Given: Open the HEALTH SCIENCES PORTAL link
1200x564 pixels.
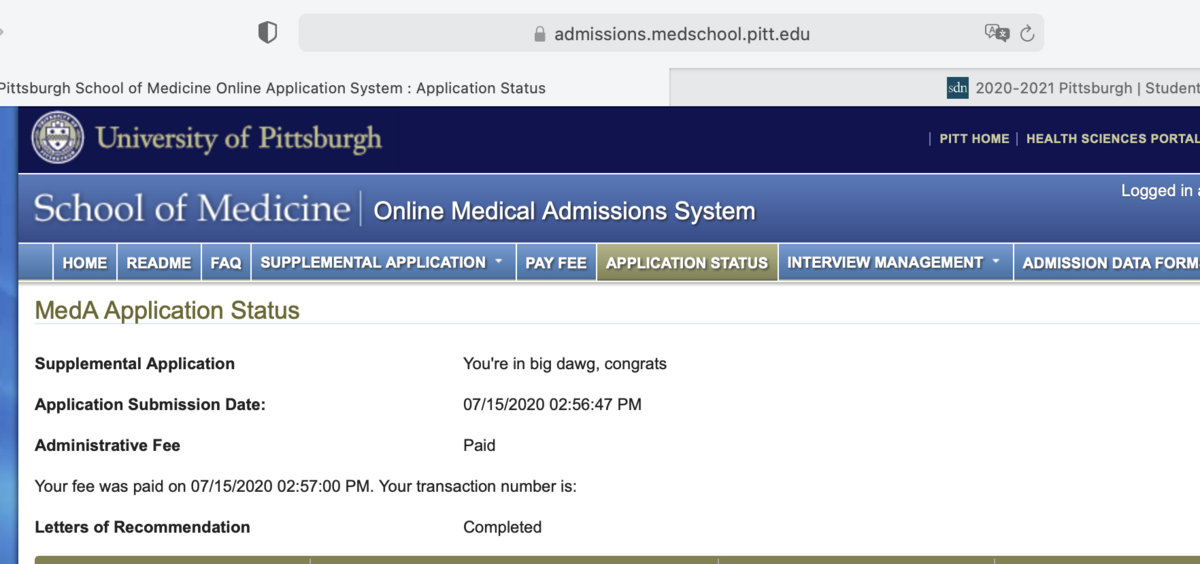Looking at the screenshot, I should tap(1113, 139).
